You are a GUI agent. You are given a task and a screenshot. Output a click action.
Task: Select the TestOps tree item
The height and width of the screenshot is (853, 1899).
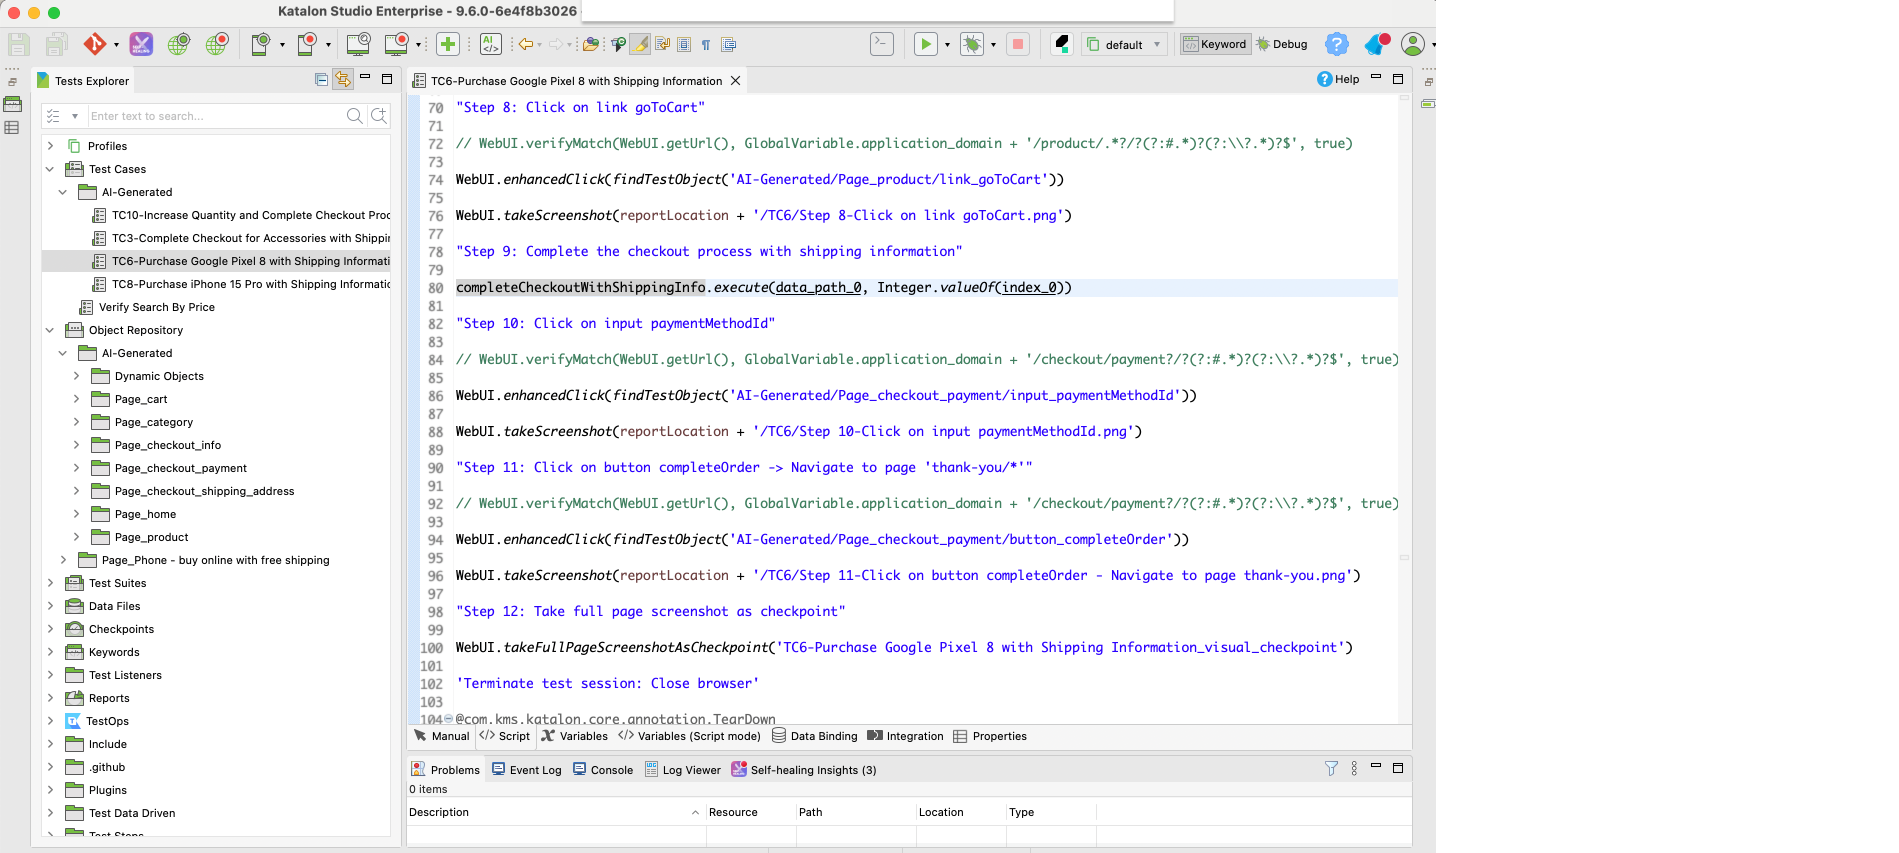[x=97, y=721]
